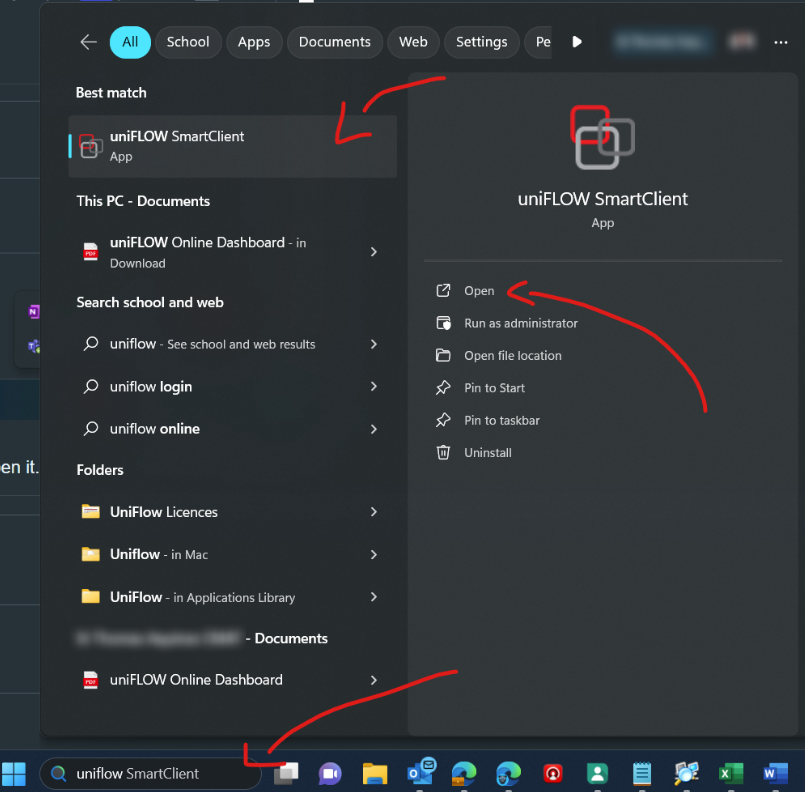
Task: Click the large uniFLOW SmartClient app icon
Action: tap(602, 137)
